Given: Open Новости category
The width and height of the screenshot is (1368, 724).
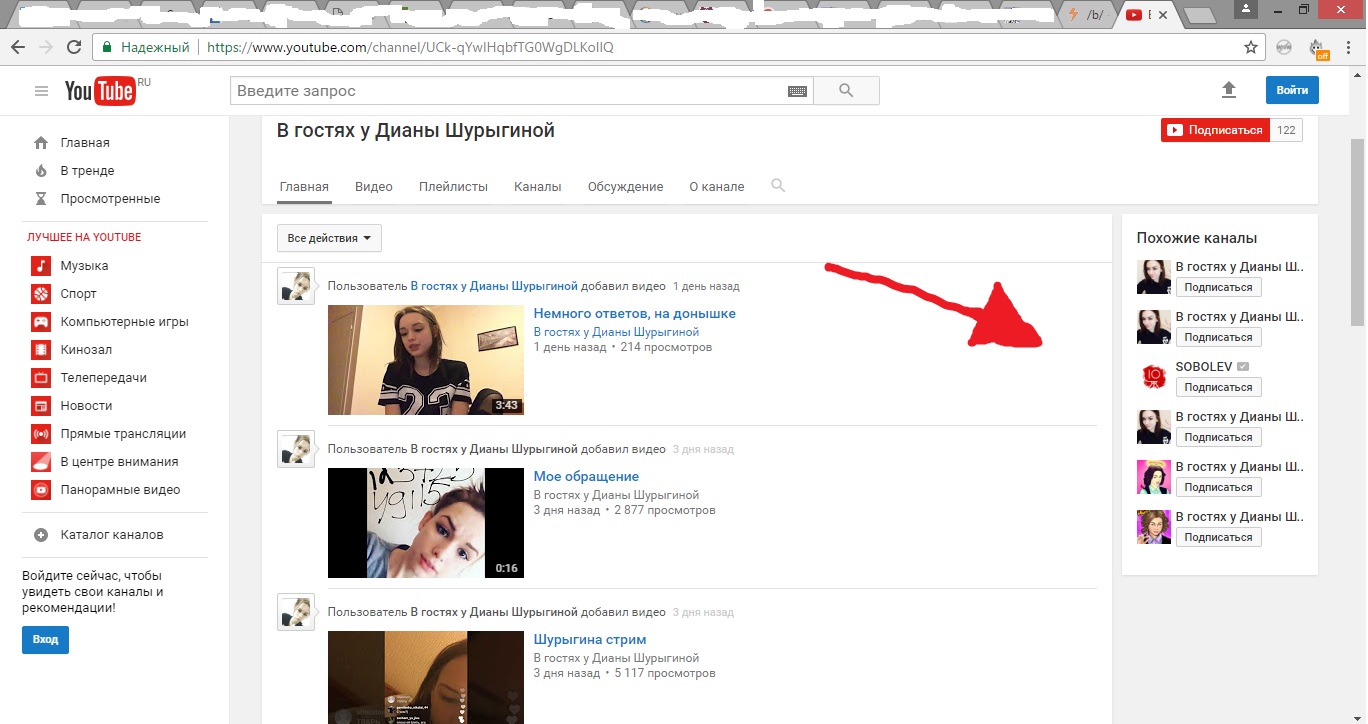Looking at the screenshot, I should tap(86, 406).
